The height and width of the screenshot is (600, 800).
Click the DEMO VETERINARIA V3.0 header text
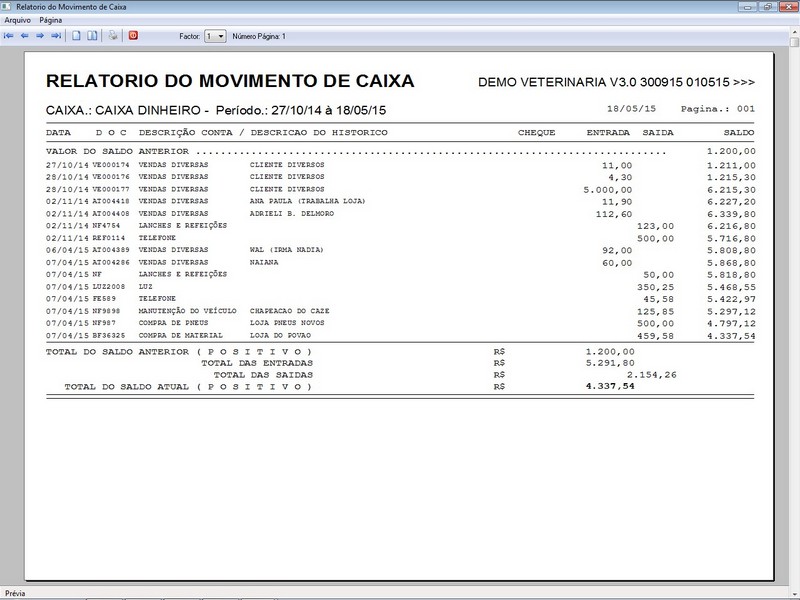tap(616, 82)
